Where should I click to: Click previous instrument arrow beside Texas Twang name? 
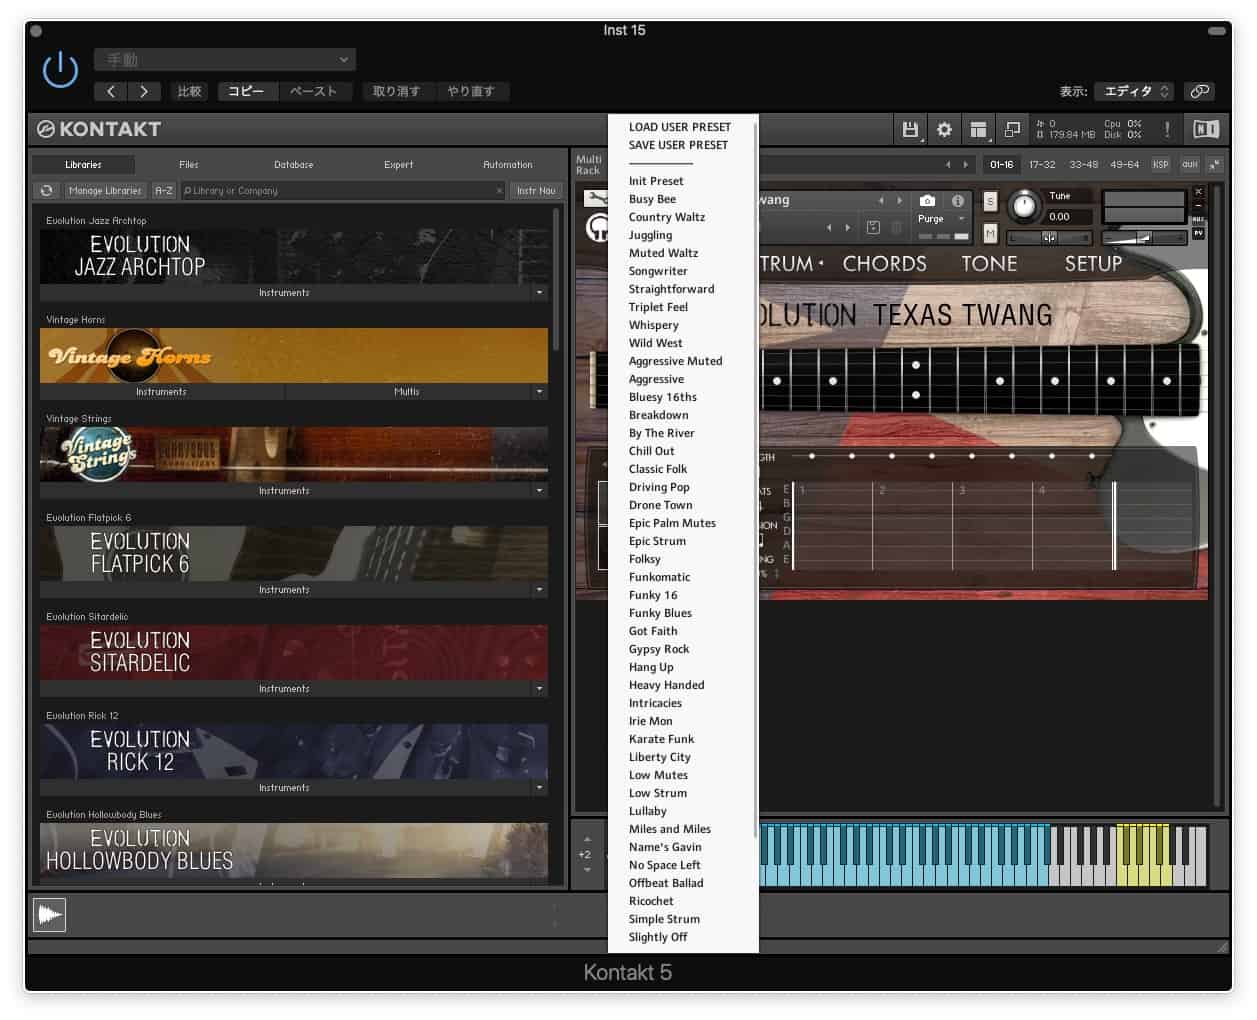pyautogui.click(x=881, y=200)
